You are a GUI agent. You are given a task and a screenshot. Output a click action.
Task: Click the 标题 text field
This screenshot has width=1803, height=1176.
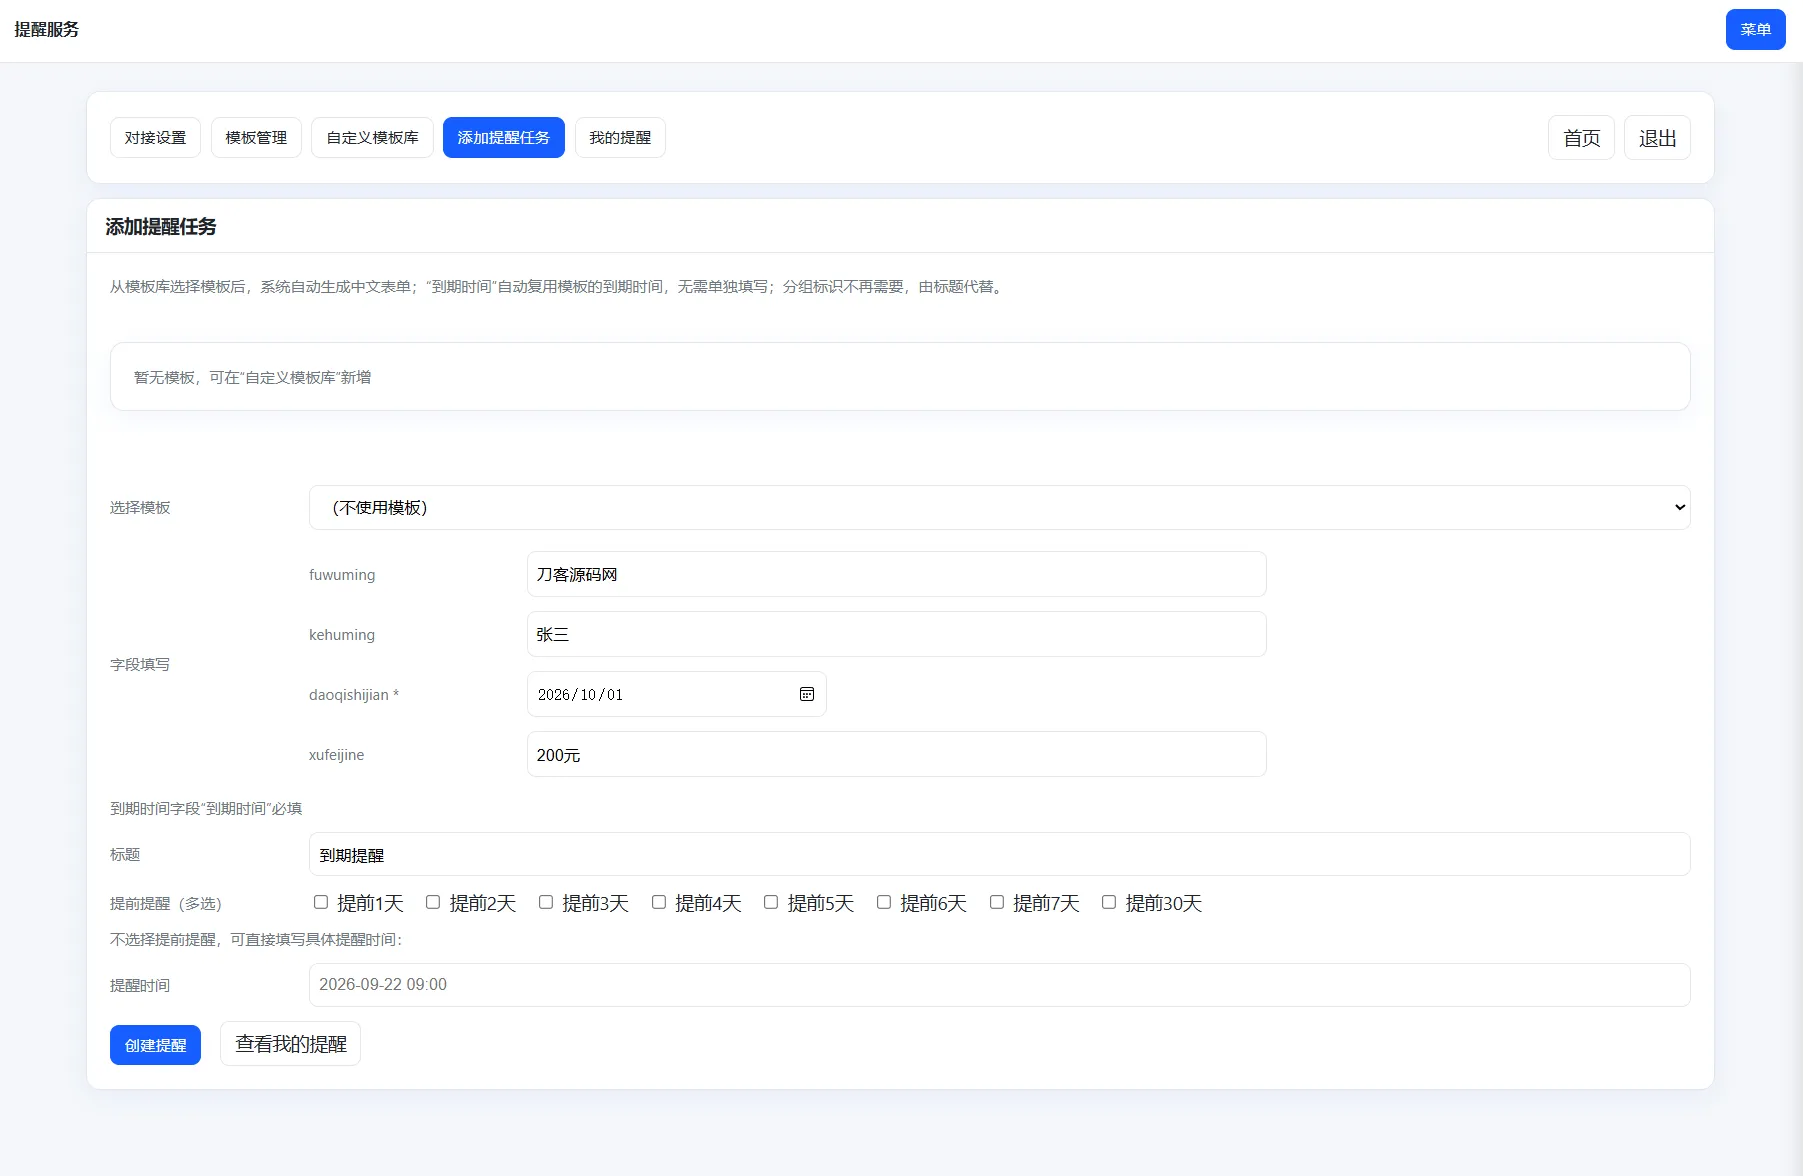click(x=999, y=855)
